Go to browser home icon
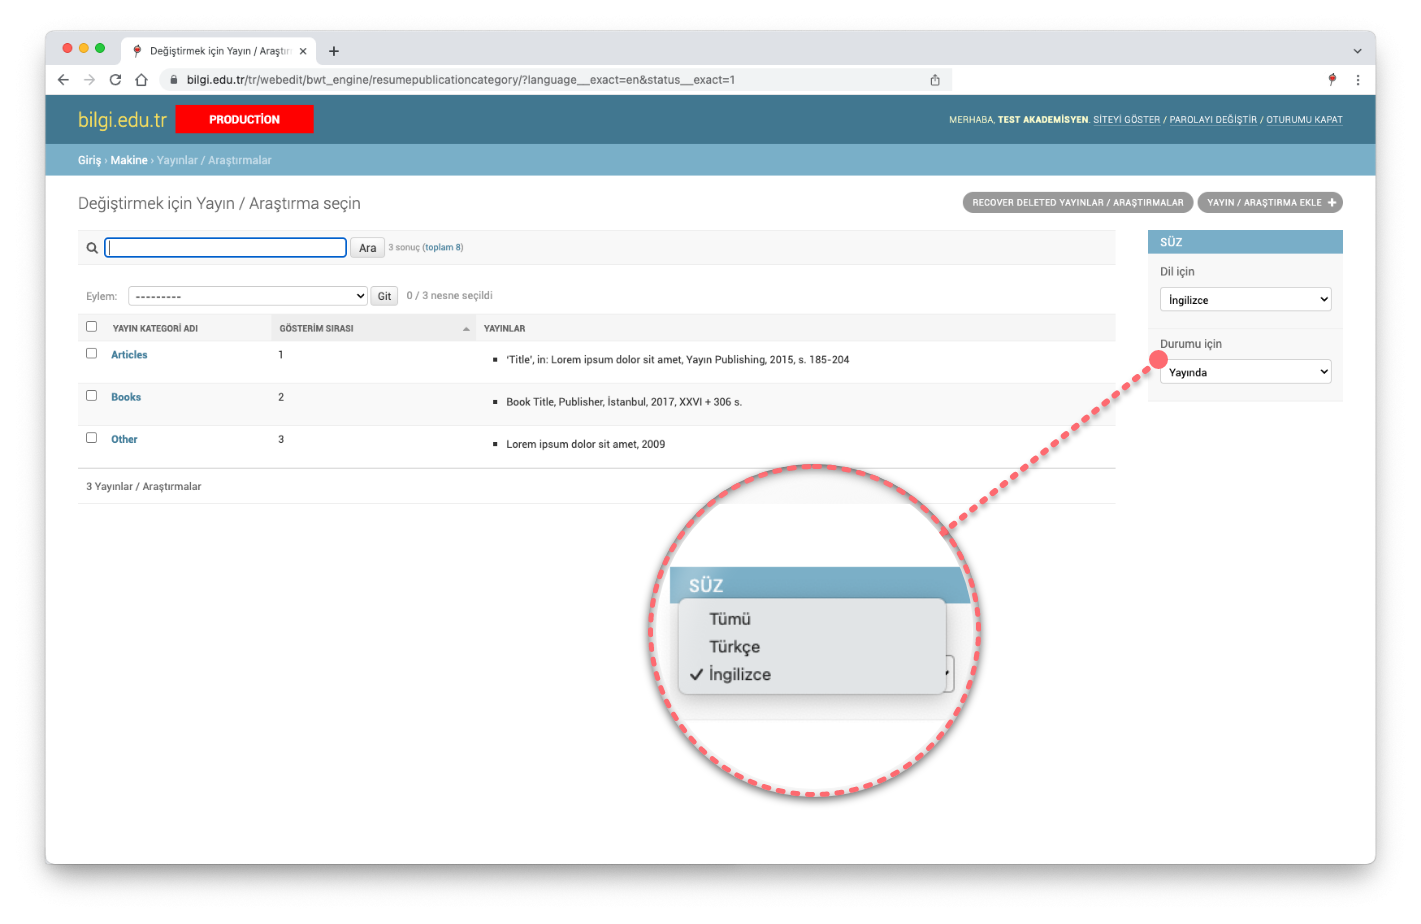This screenshot has width=1421, height=924. [x=141, y=80]
